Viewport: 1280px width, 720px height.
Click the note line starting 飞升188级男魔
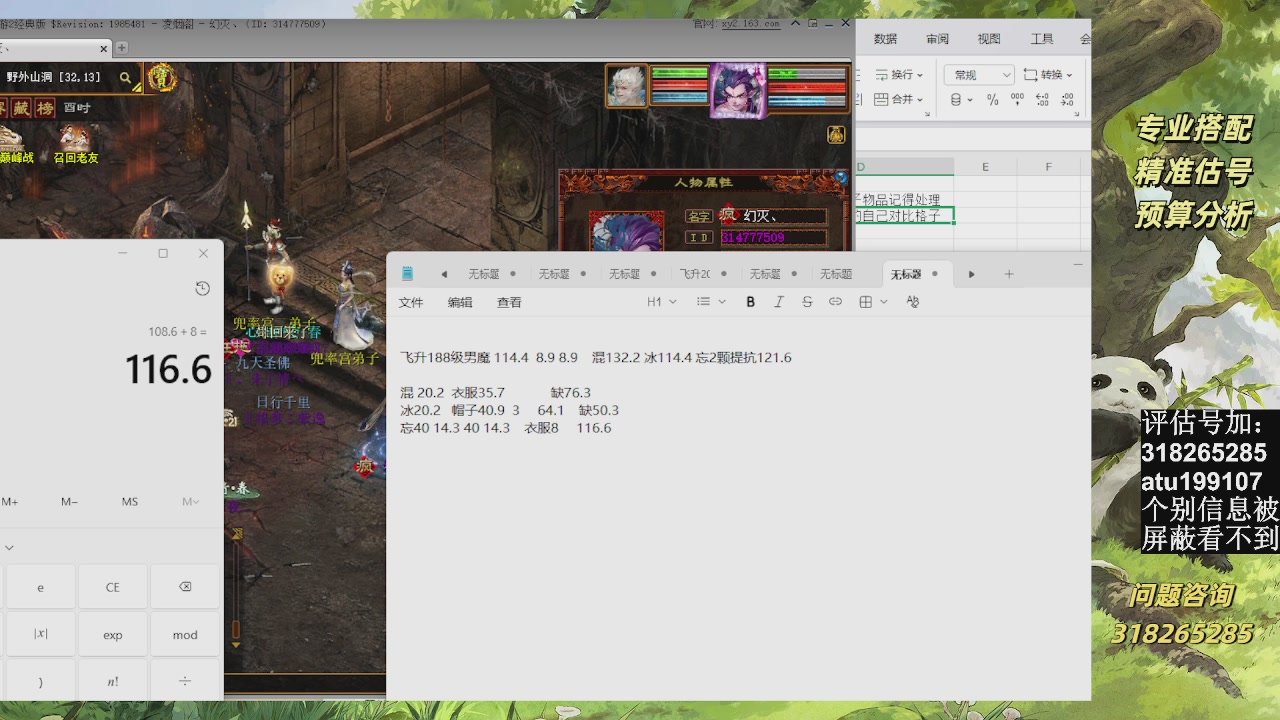click(596, 358)
